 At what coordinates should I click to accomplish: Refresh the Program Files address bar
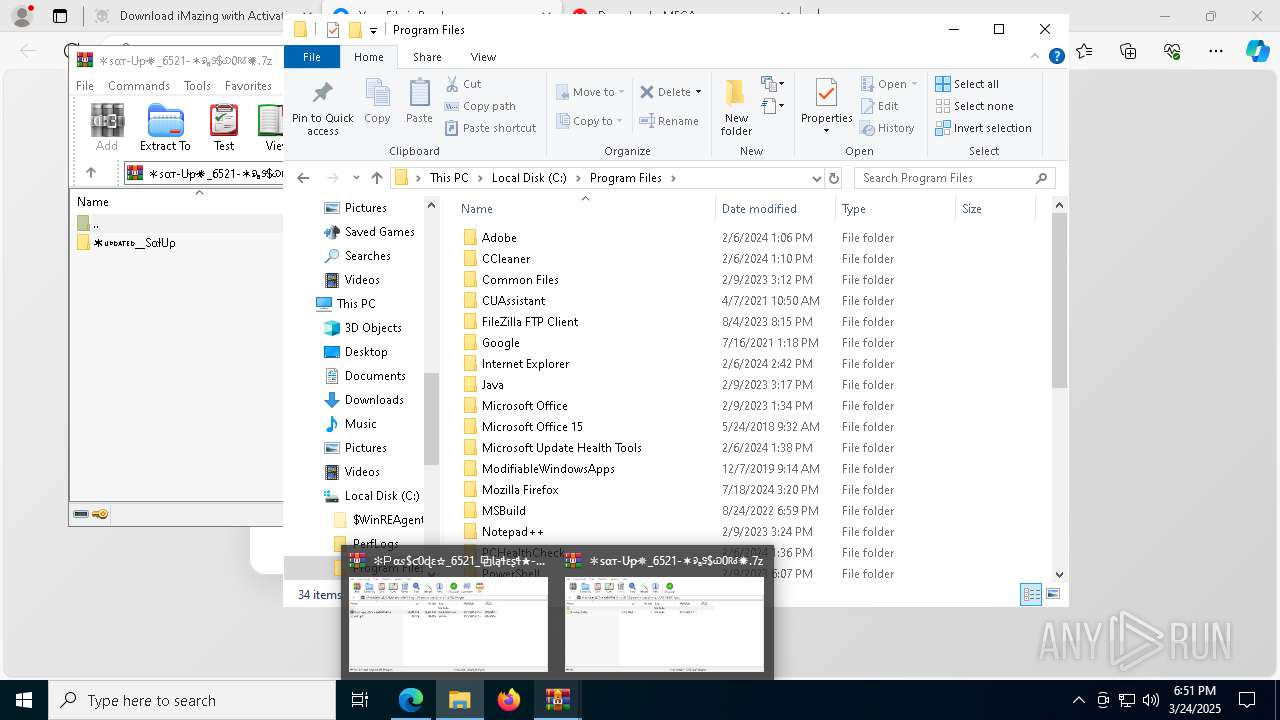click(x=834, y=178)
